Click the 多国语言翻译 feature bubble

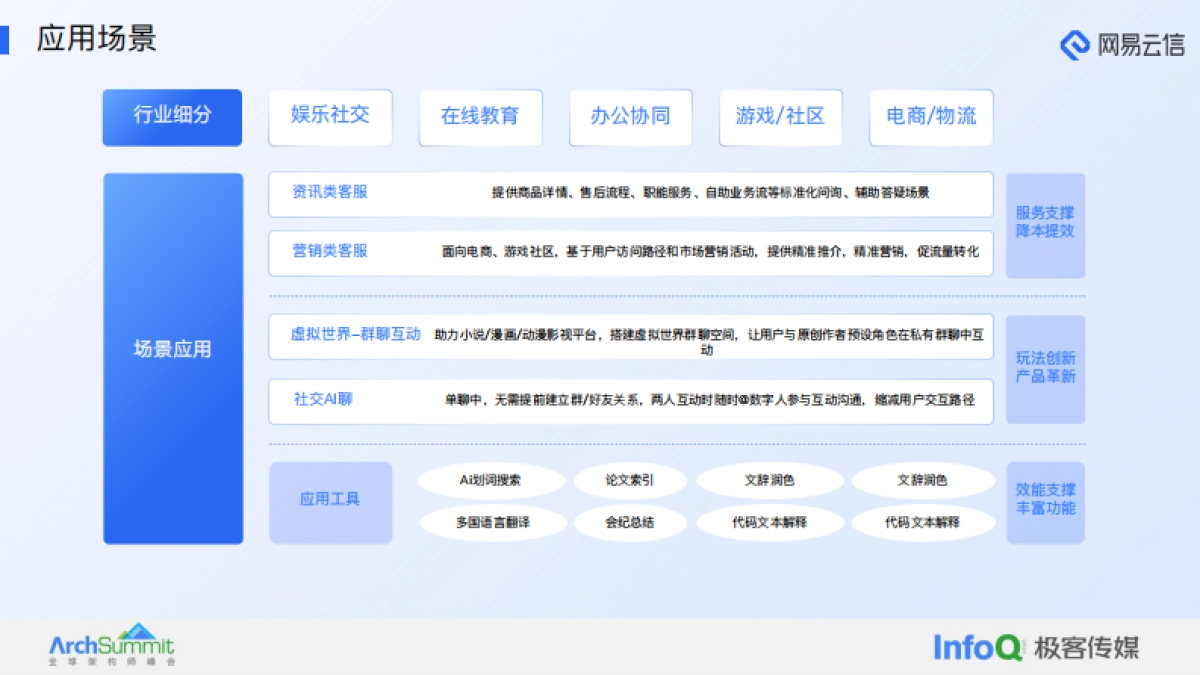[x=491, y=521]
